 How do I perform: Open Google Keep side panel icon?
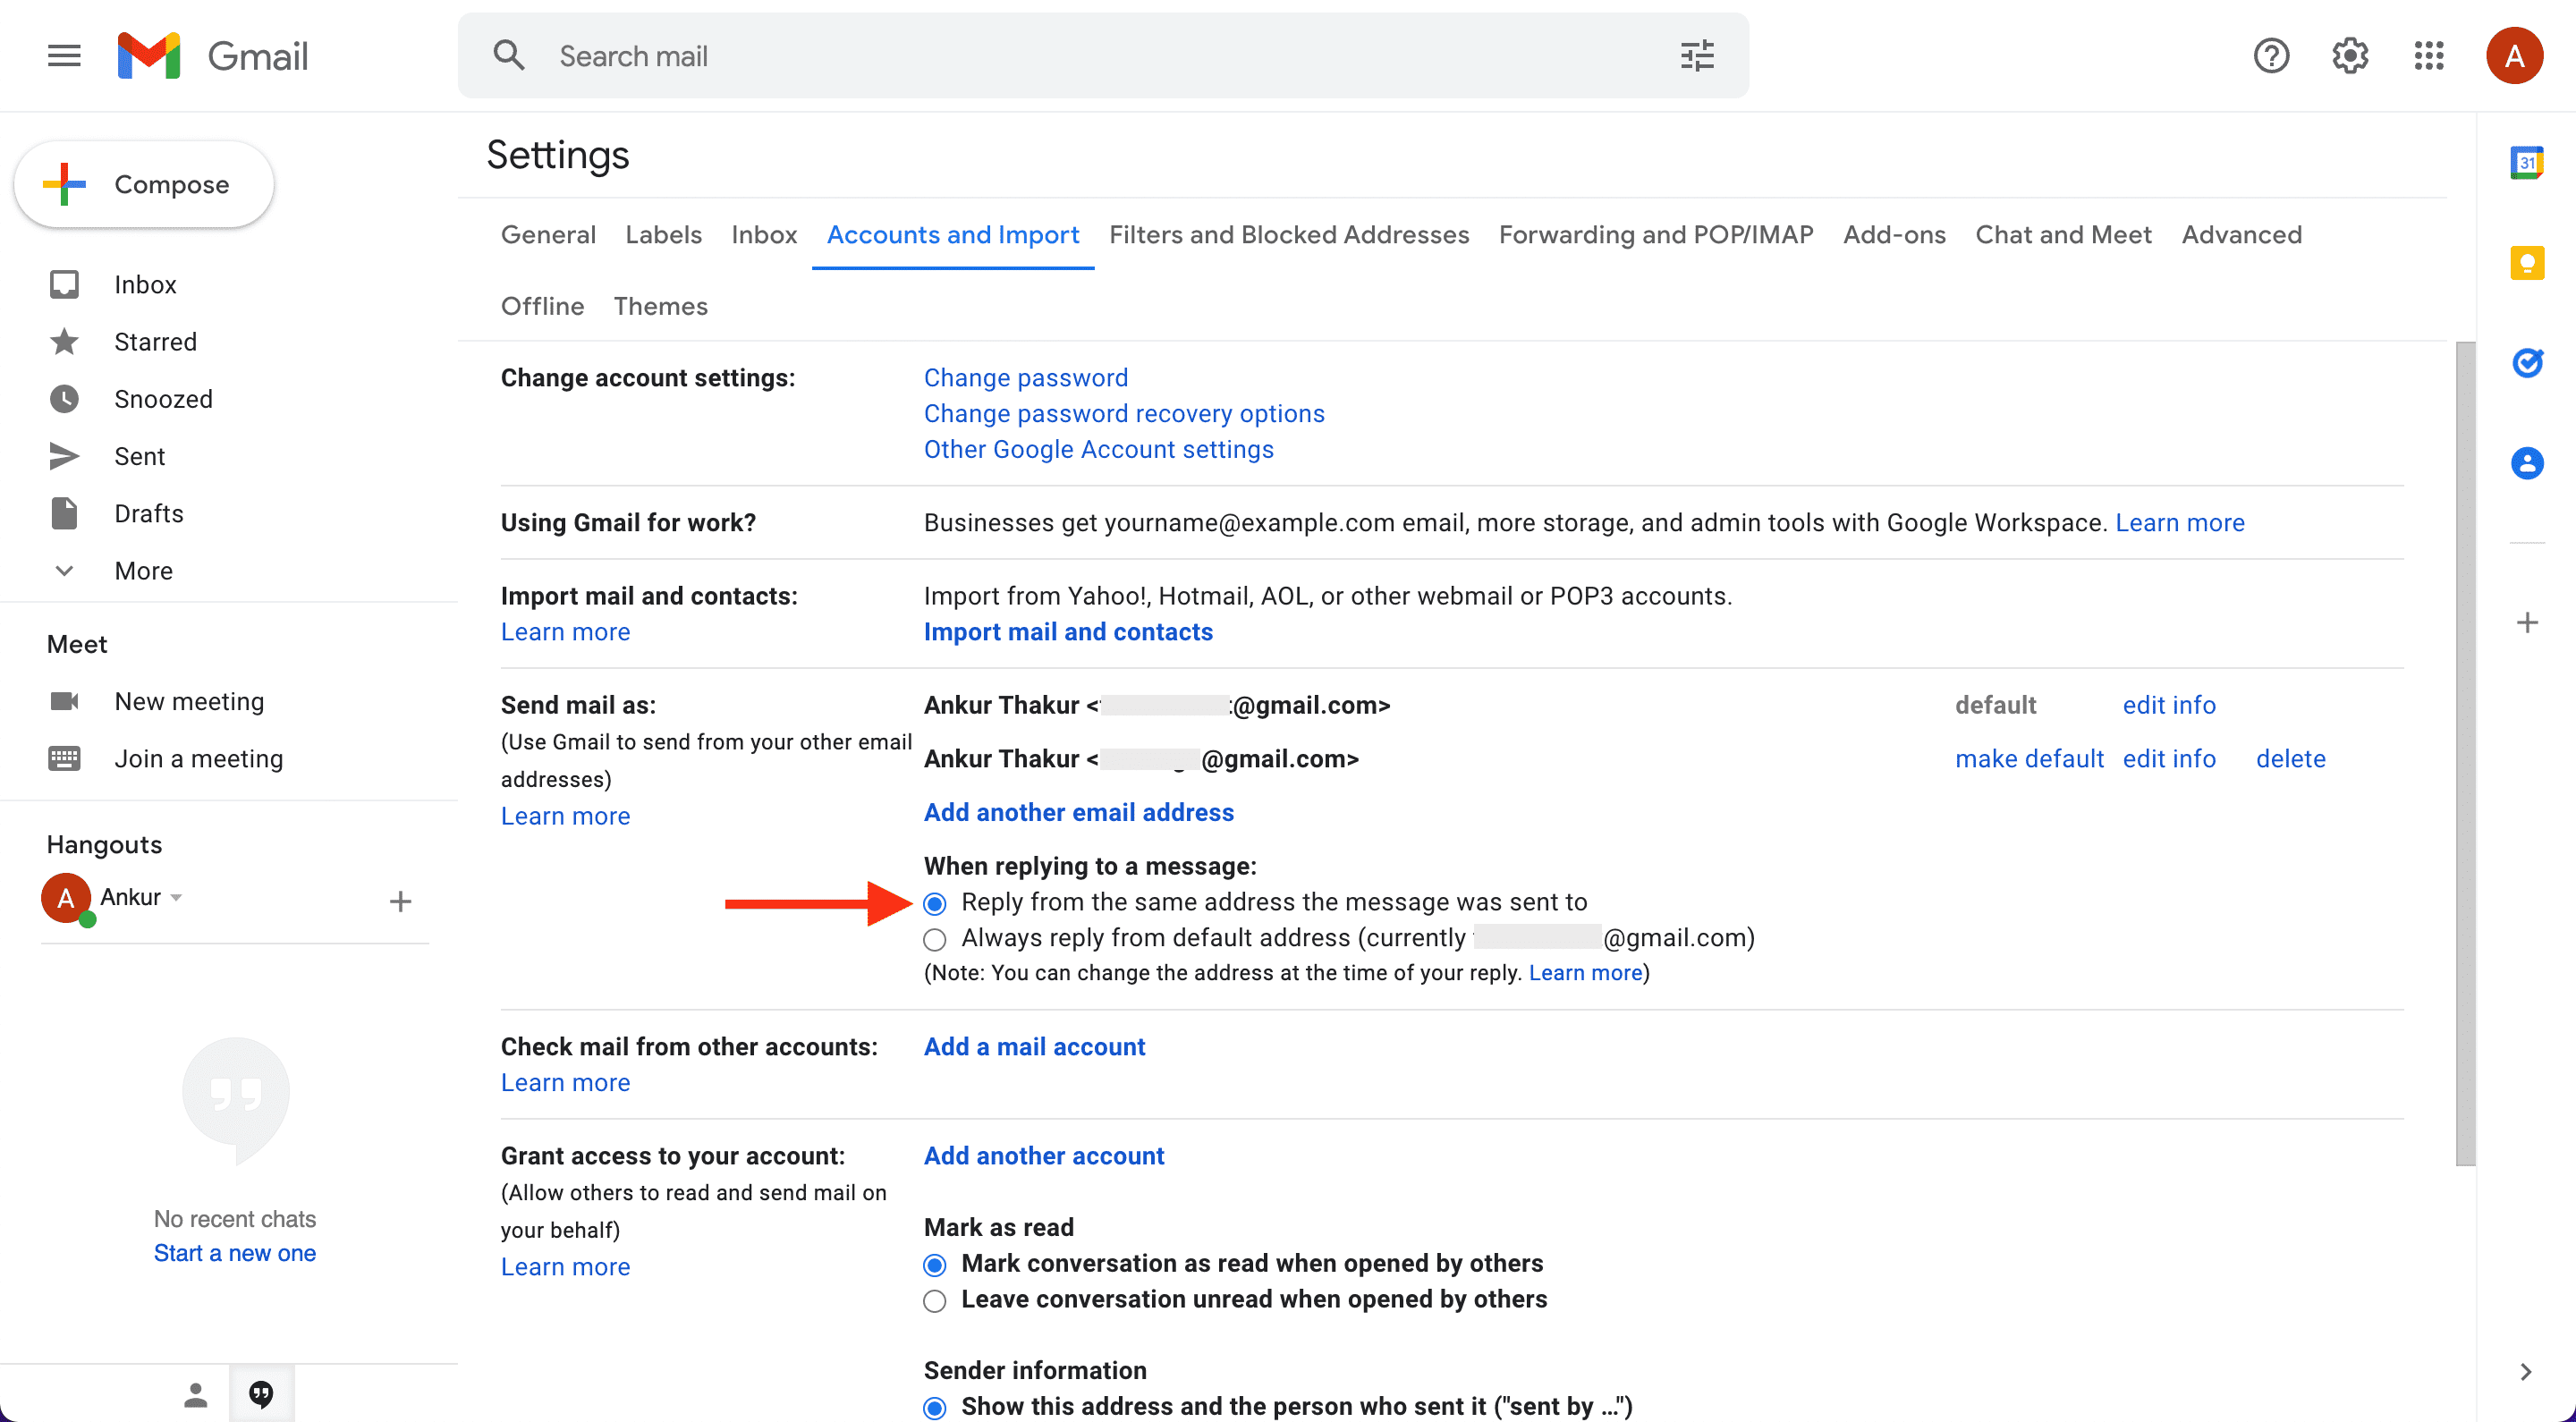pyautogui.click(x=2527, y=263)
